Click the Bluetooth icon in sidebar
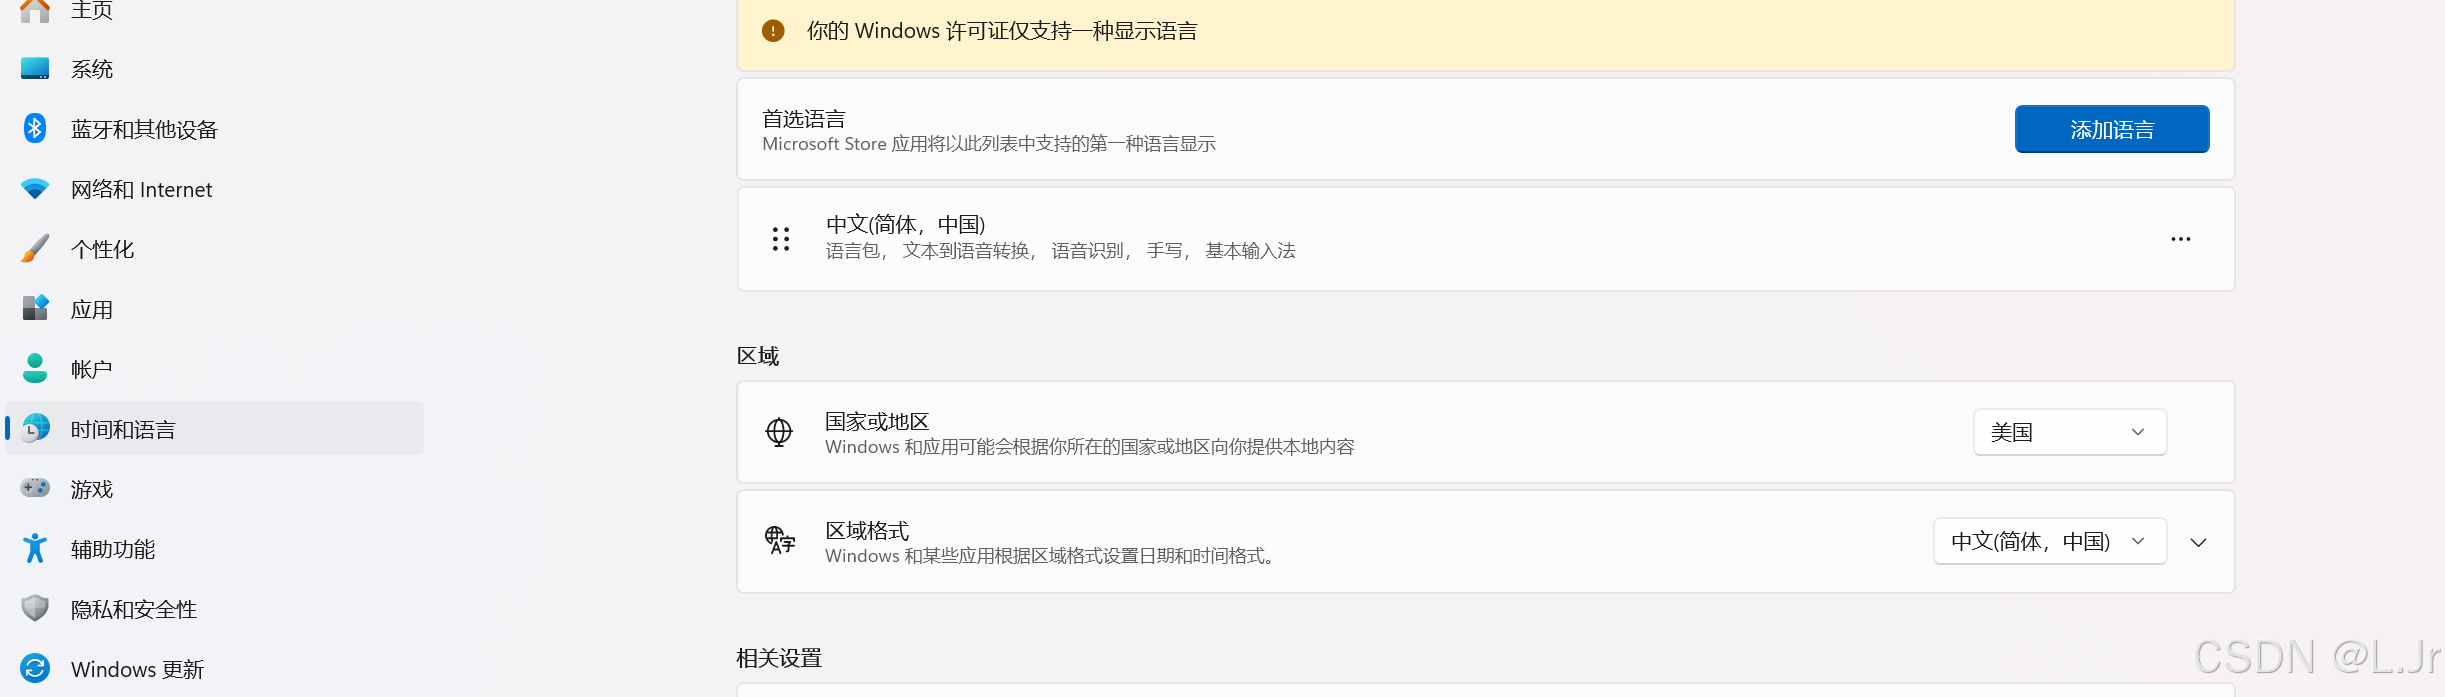Viewport: 2445px width, 697px height. (x=35, y=128)
